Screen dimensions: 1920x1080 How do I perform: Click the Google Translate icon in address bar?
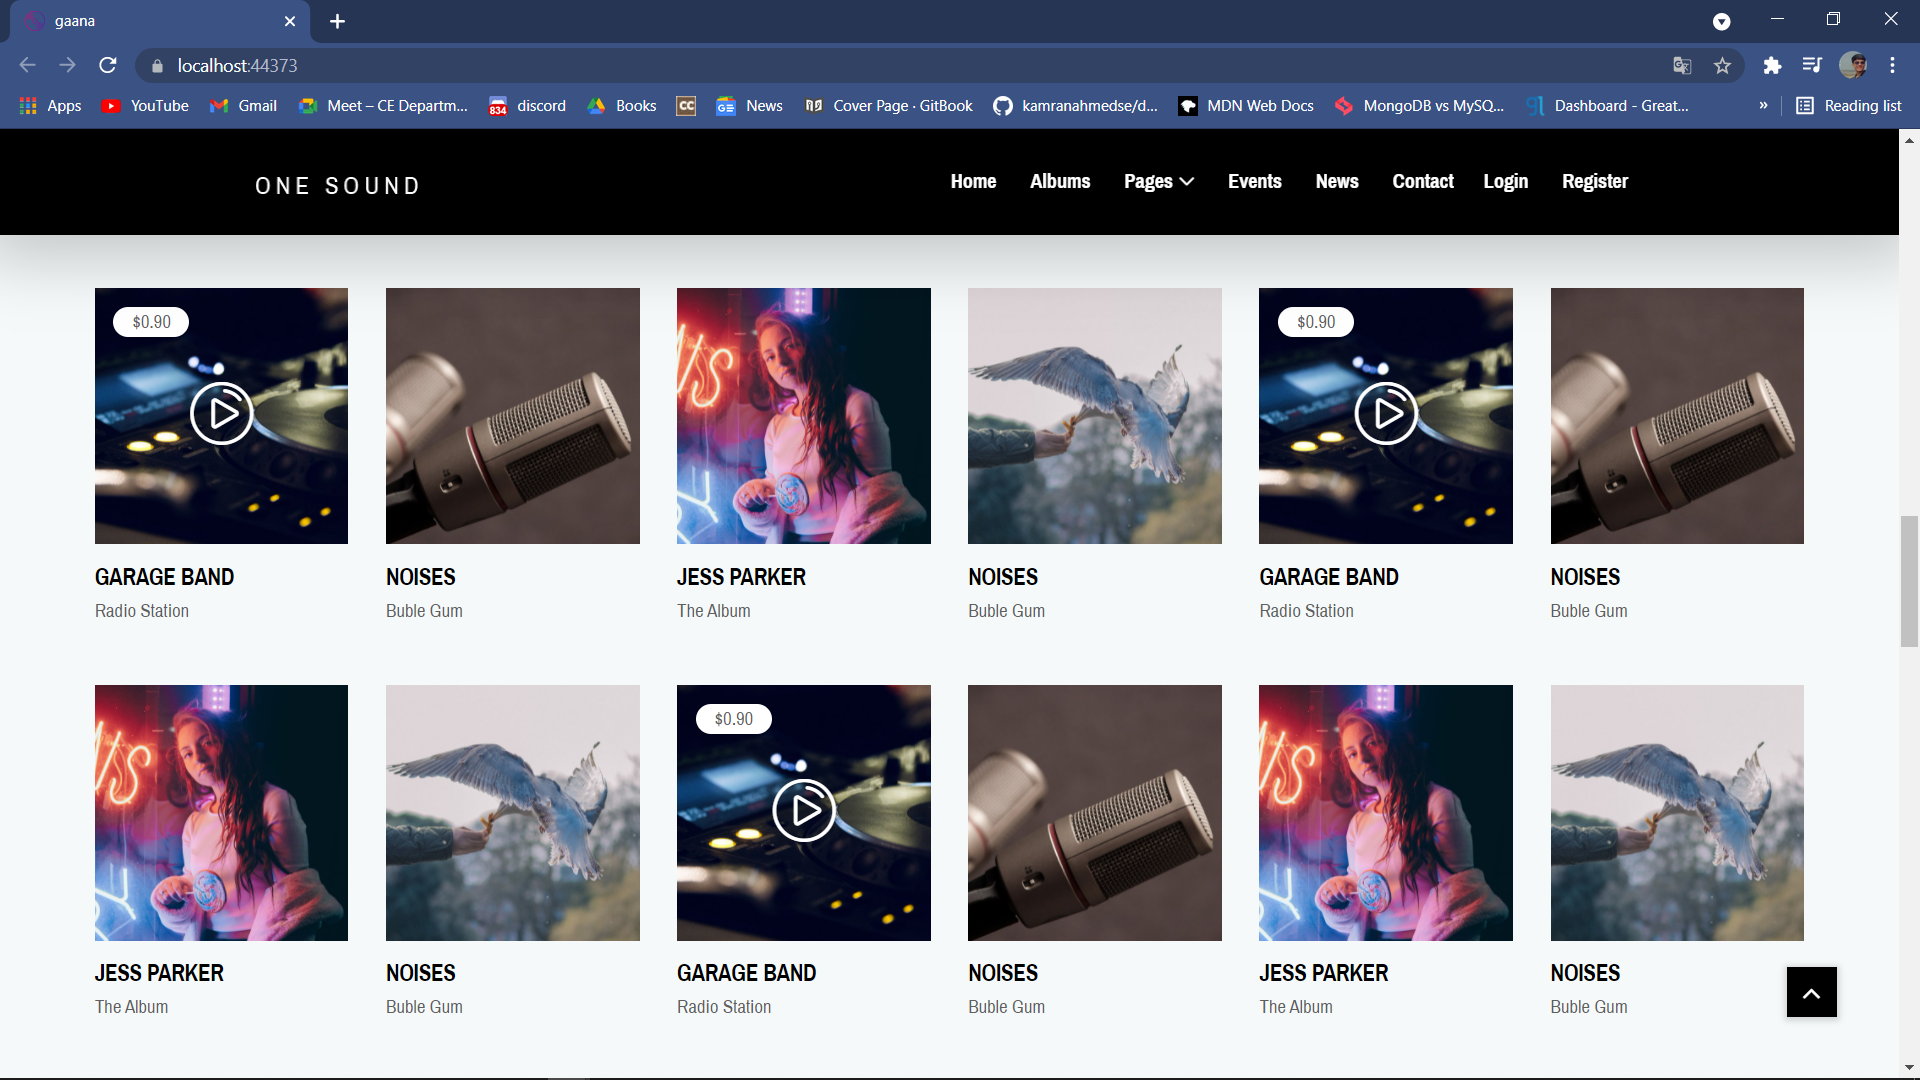pos(1682,65)
